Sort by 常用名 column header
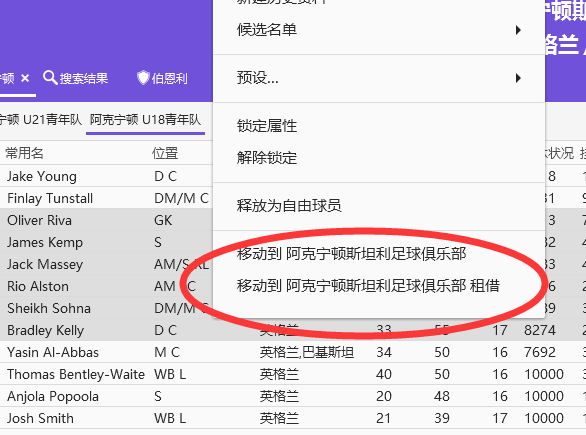 [x=25, y=153]
